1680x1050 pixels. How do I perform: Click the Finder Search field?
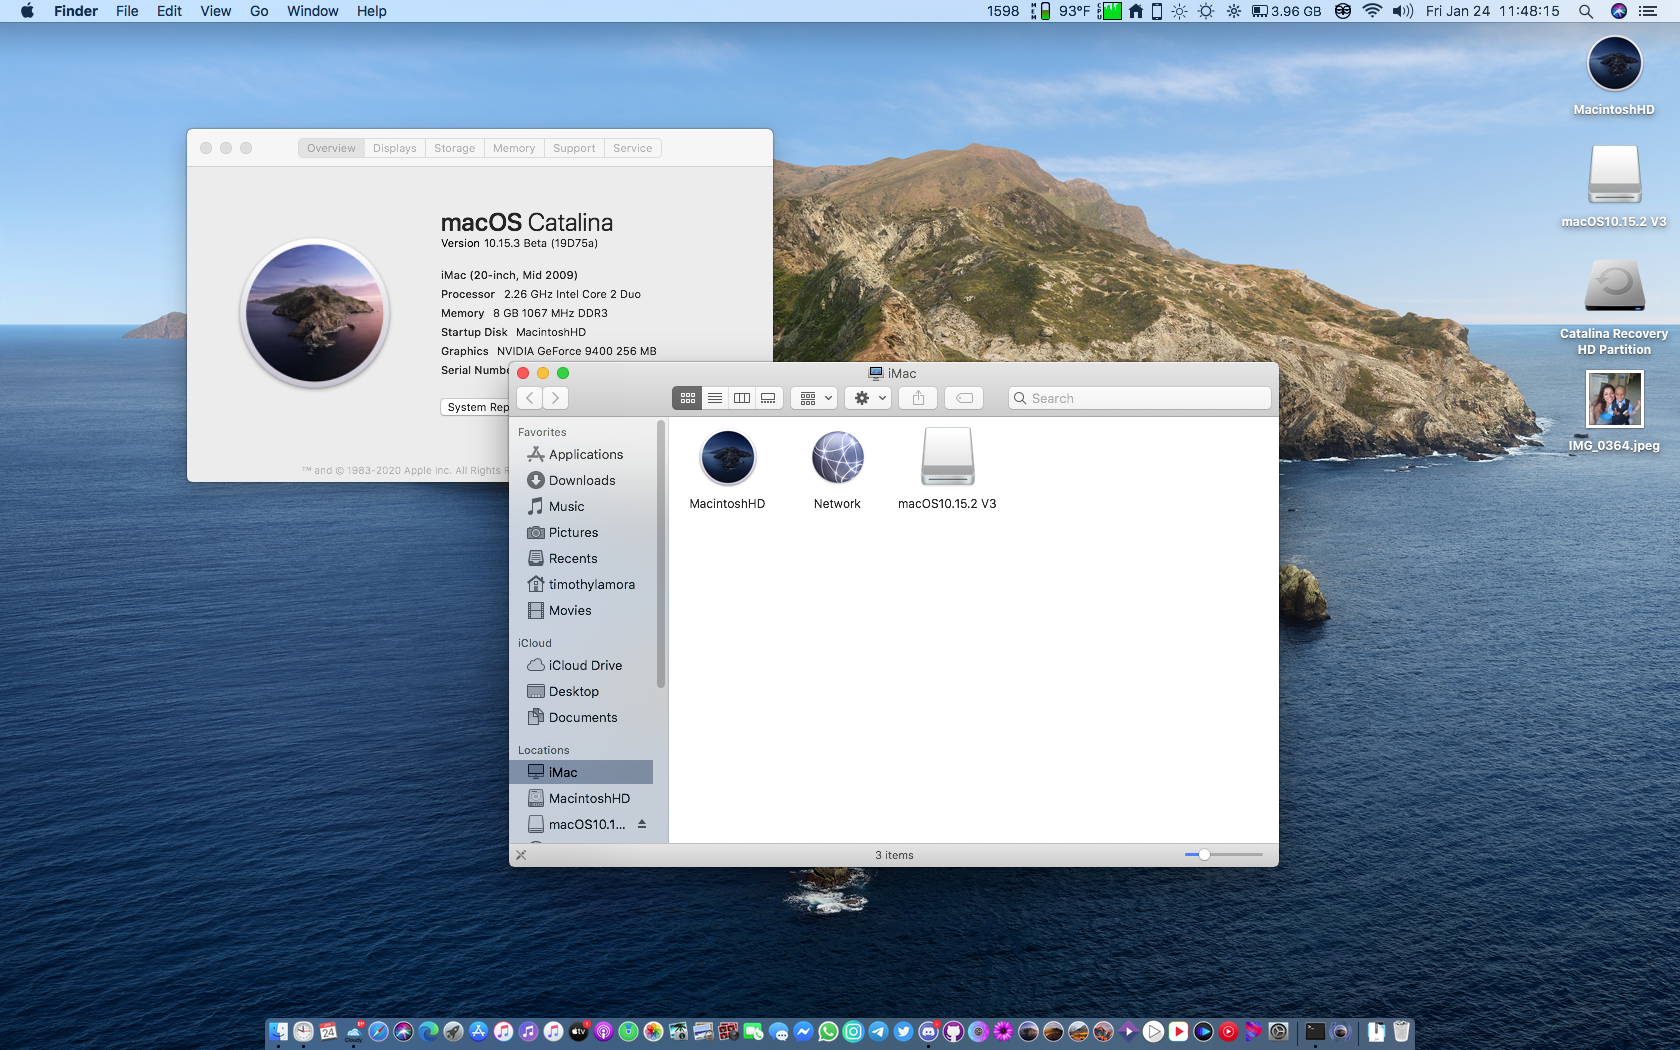(1140, 398)
